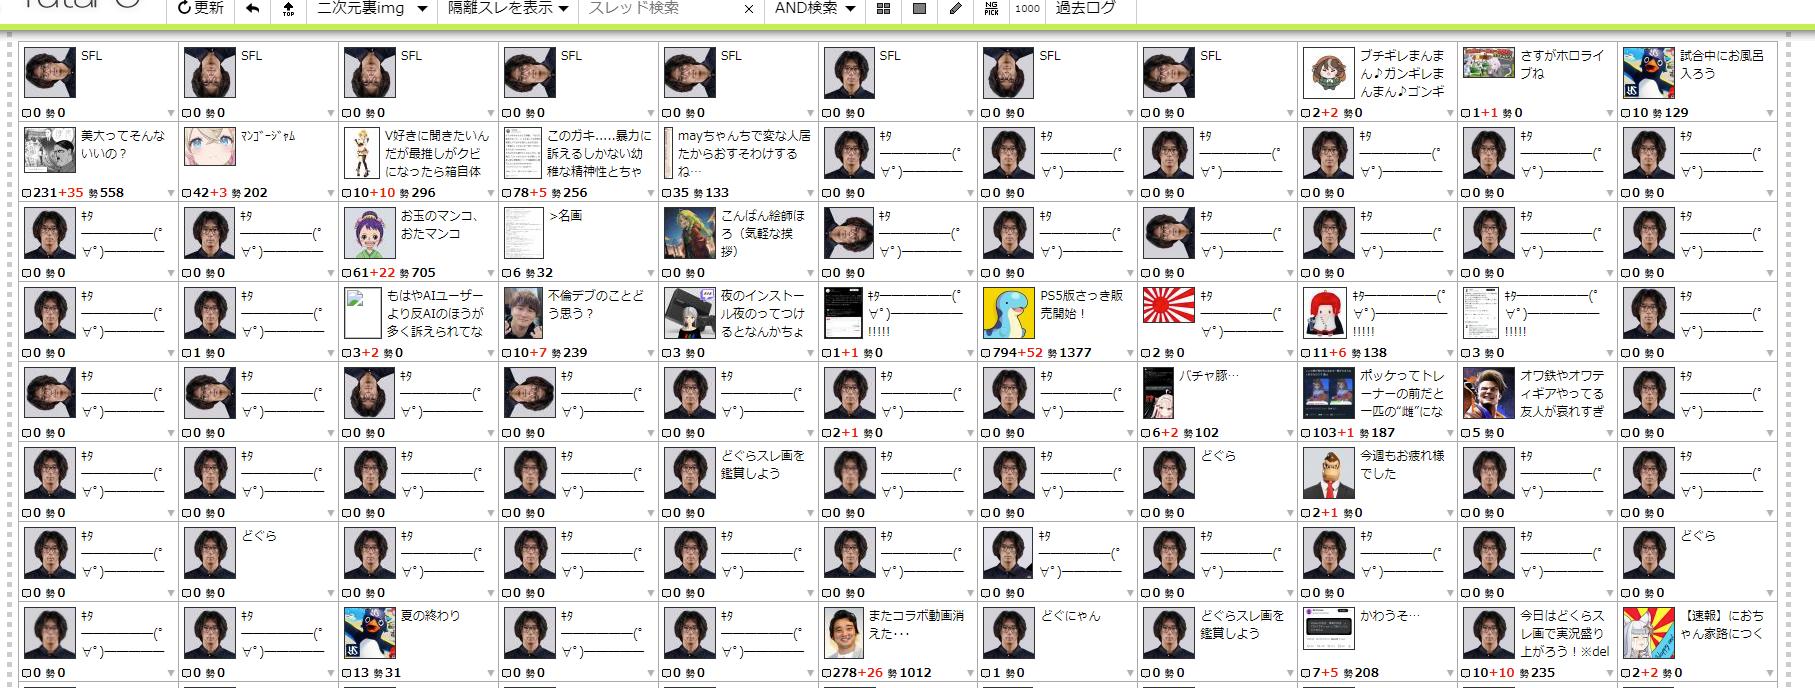Open the 二次元裏img board dropdown

371,8
